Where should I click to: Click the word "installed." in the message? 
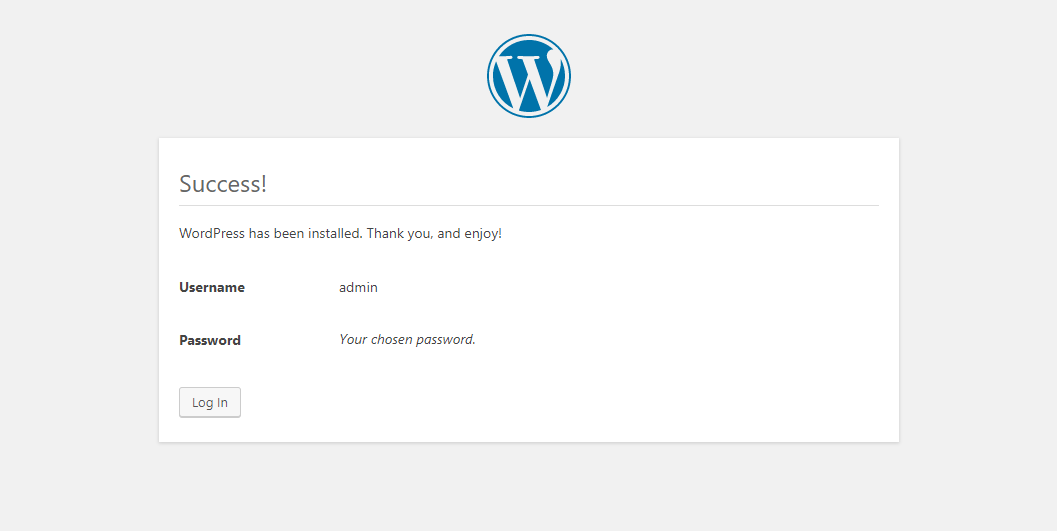[x=336, y=234]
